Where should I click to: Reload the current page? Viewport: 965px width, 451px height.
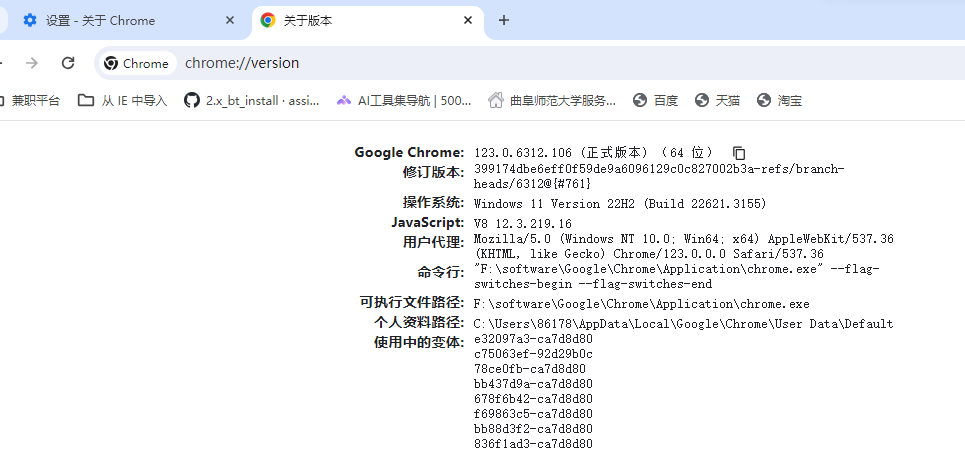(x=68, y=63)
